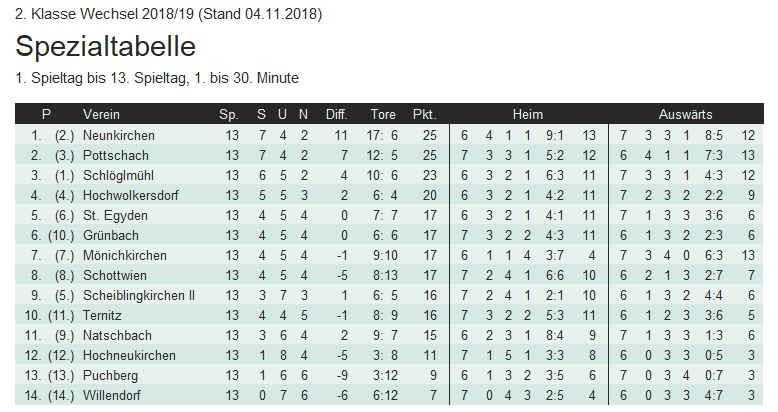The height and width of the screenshot is (412, 778).
Task: Open the Pottschach team entry
Action: tap(116, 155)
